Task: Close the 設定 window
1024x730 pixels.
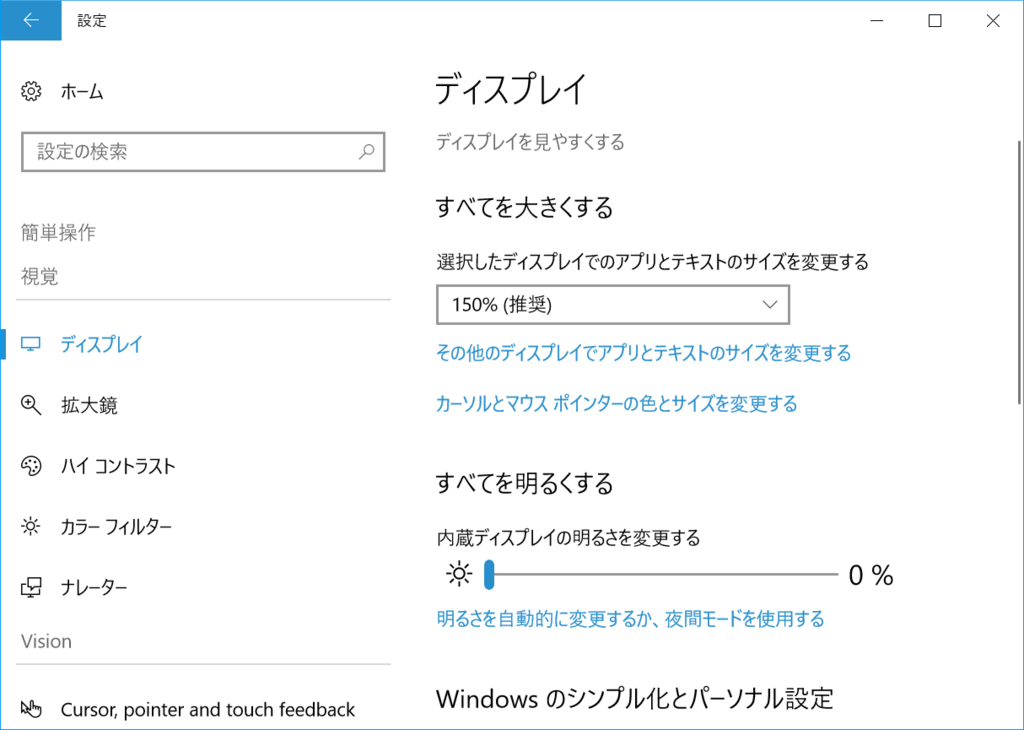Action: (993, 20)
